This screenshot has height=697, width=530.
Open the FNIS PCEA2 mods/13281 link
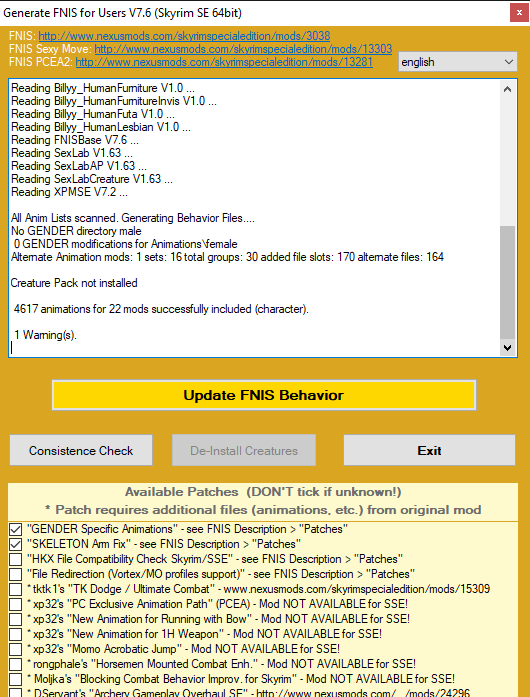point(224,62)
